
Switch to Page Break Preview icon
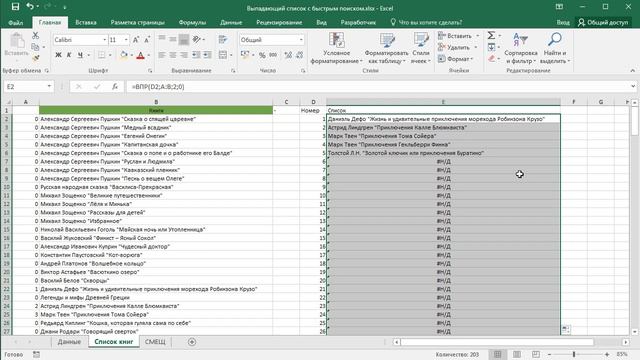point(536,354)
